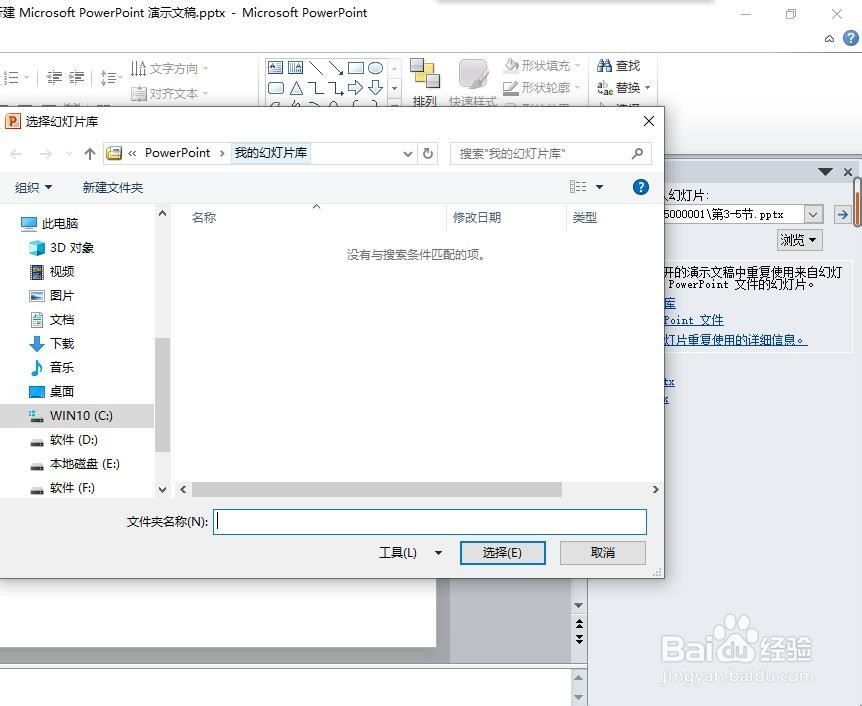Choose the down block arrow shape
Screen dimensions: 862x706
pyautogui.click(x=375, y=87)
